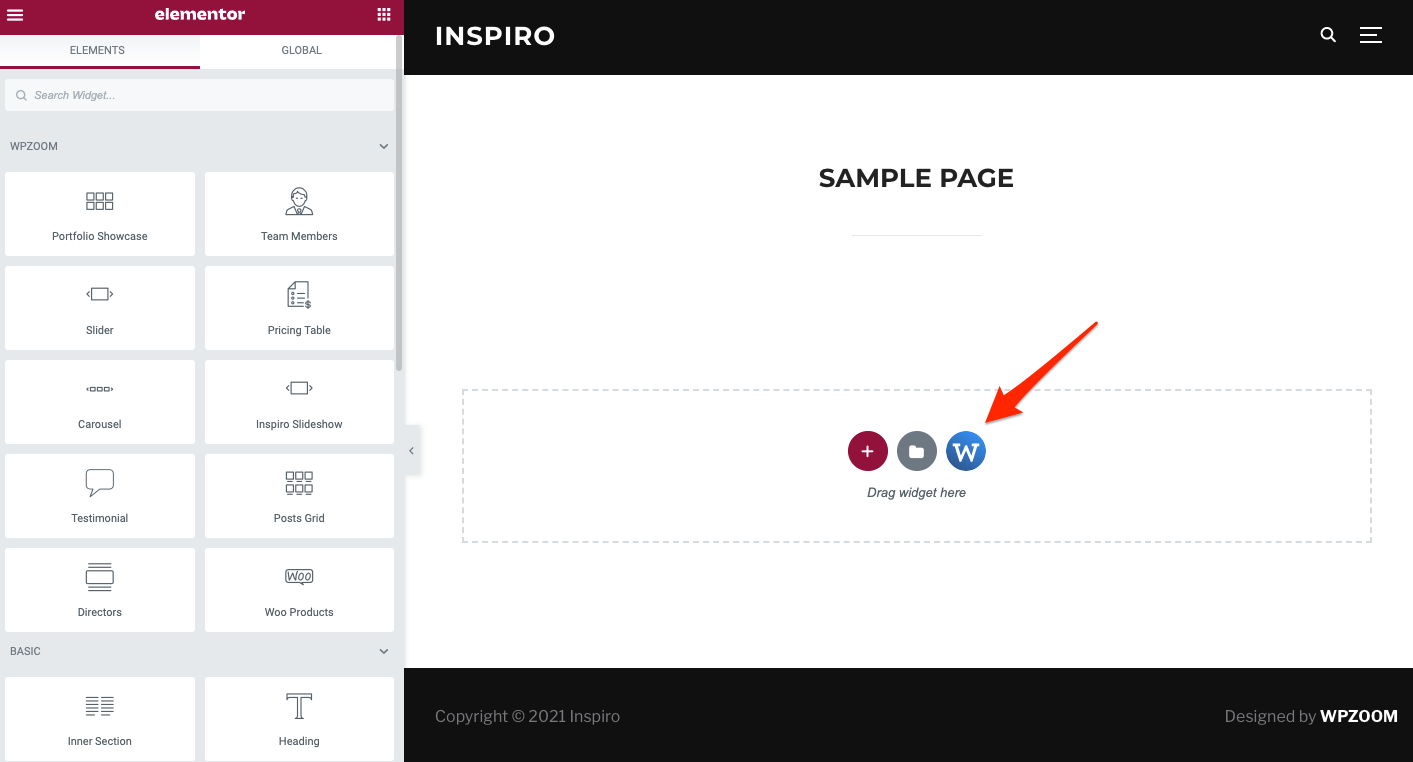The image size is (1413, 762).
Task: Choose the Pricing Table widget
Action: click(299, 307)
